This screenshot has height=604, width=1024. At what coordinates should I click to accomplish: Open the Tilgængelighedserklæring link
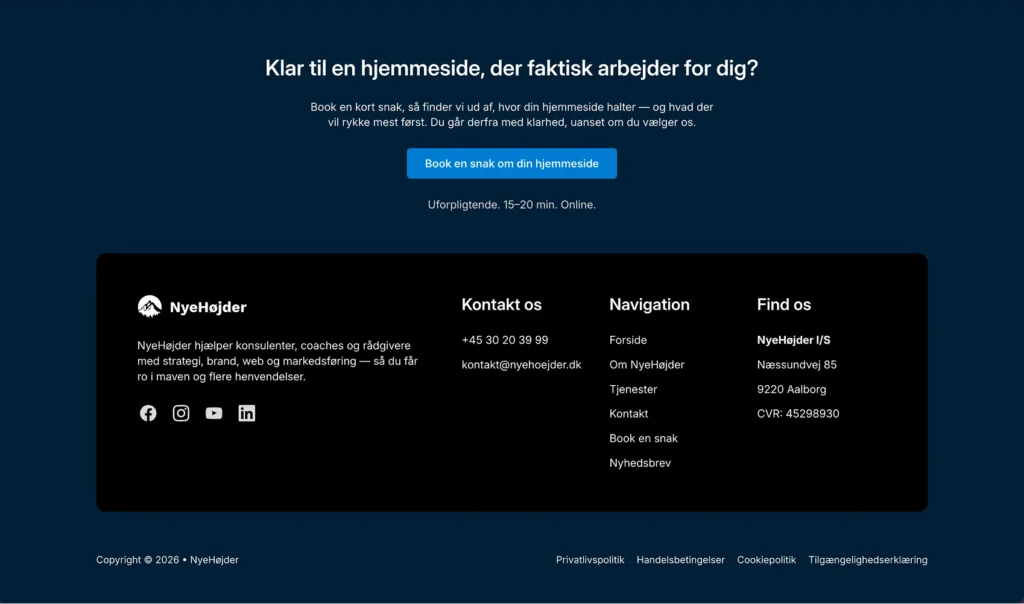click(868, 560)
